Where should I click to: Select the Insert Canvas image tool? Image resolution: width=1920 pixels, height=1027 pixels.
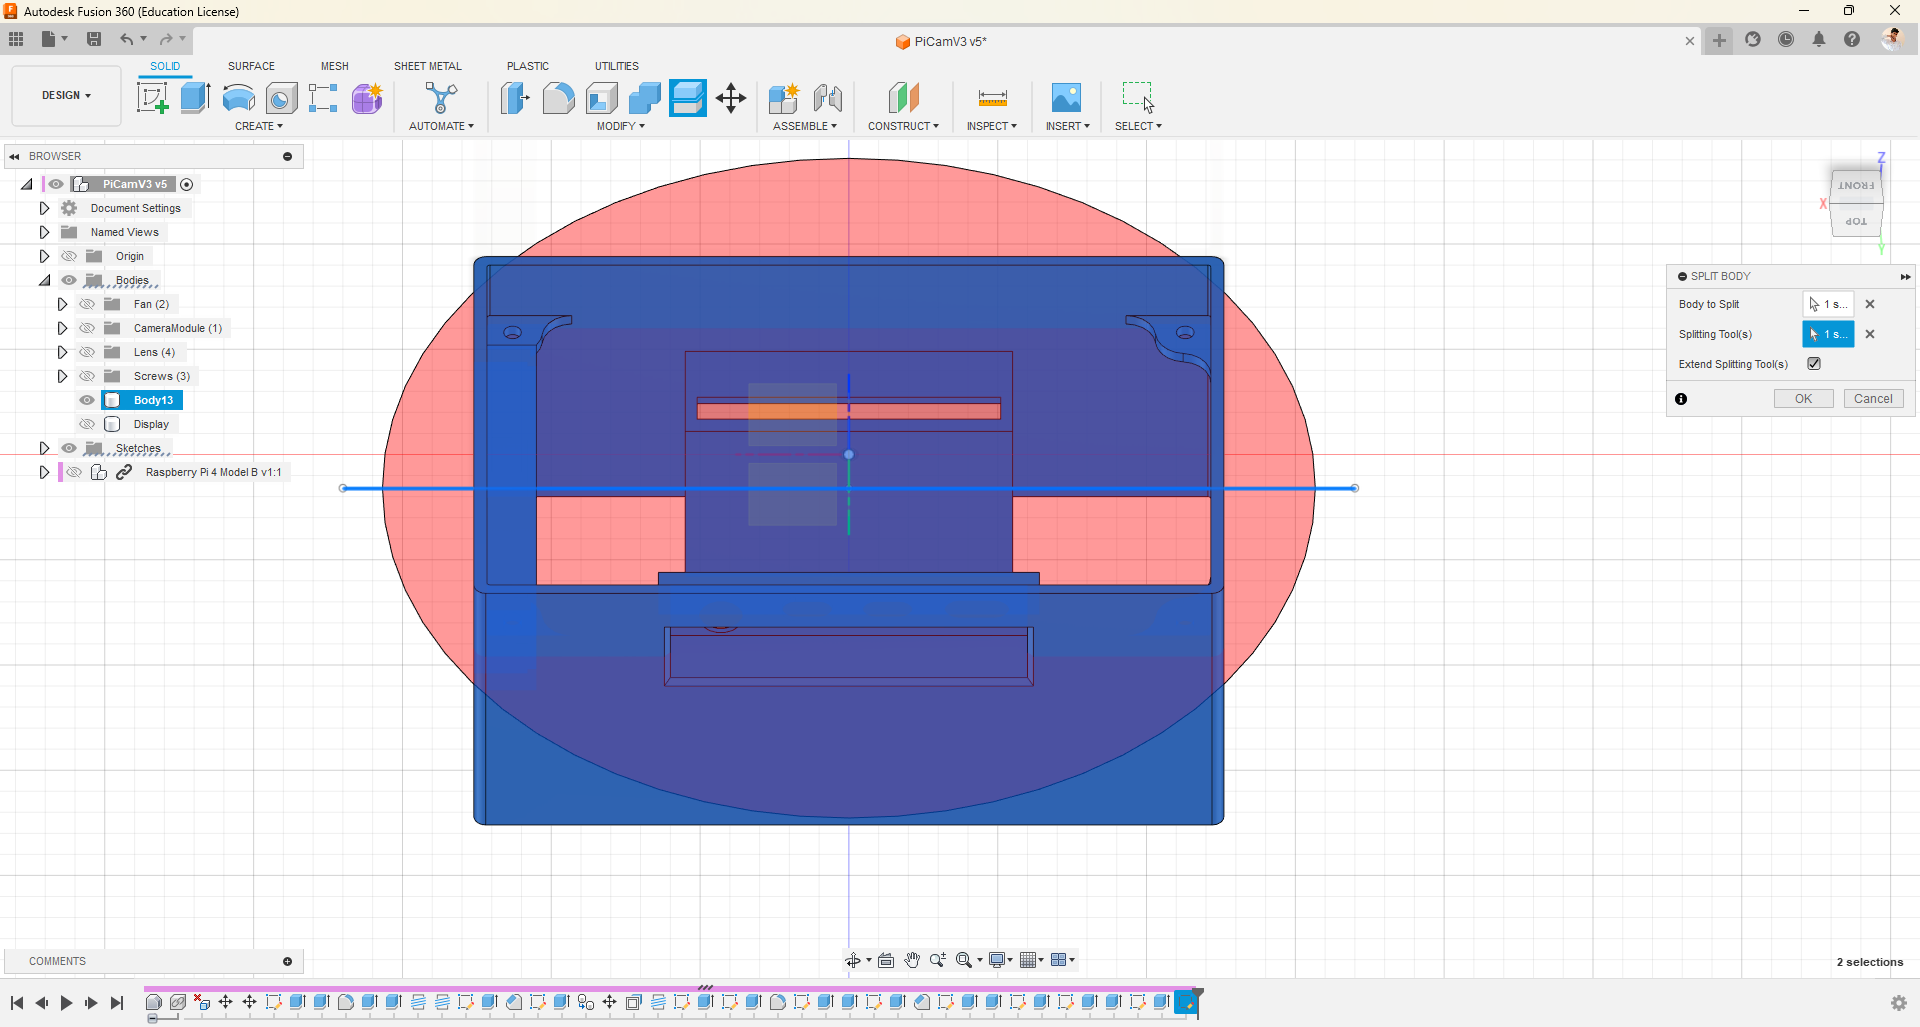pos(1067,98)
